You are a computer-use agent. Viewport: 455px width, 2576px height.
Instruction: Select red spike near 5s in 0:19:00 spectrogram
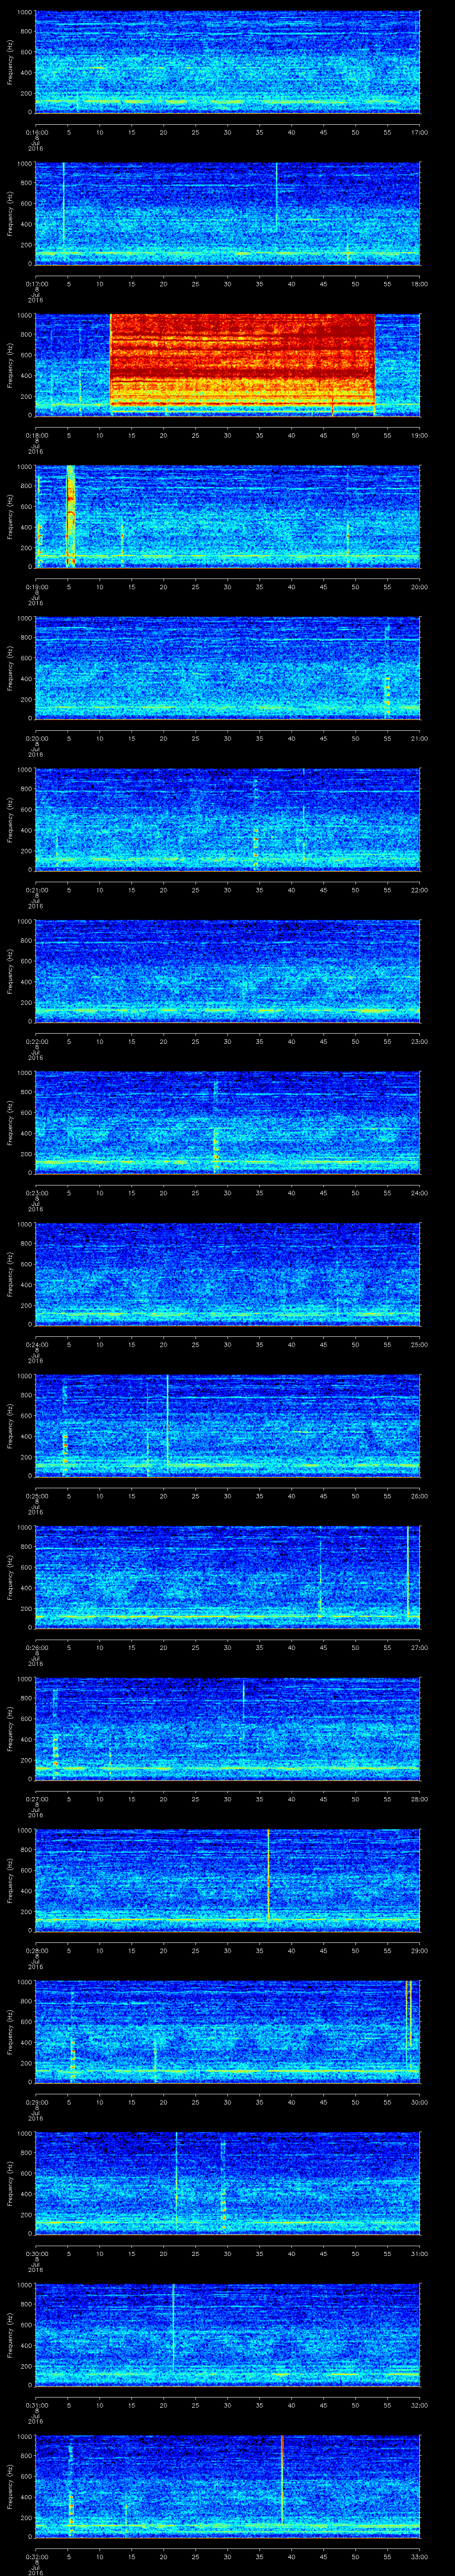[x=70, y=515]
